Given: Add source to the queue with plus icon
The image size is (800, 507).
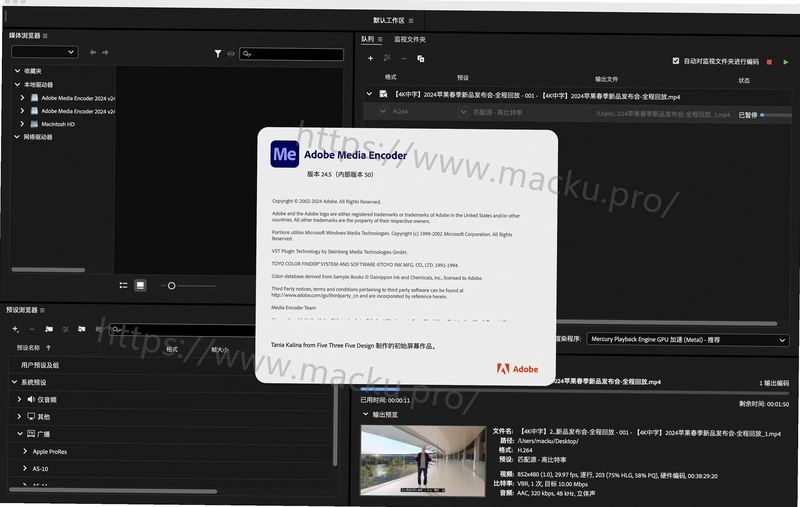Looking at the screenshot, I should [370, 59].
